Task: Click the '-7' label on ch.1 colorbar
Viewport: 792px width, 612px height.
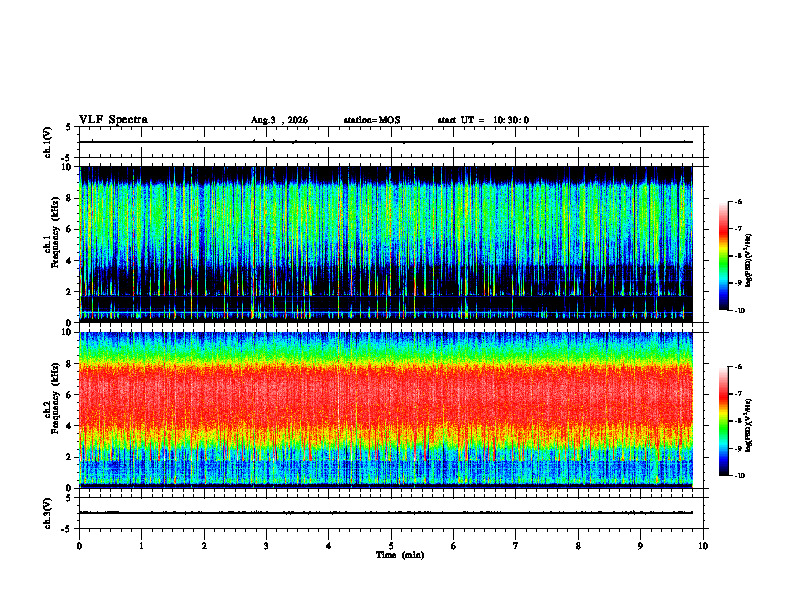Action: (x=738, y=229)
